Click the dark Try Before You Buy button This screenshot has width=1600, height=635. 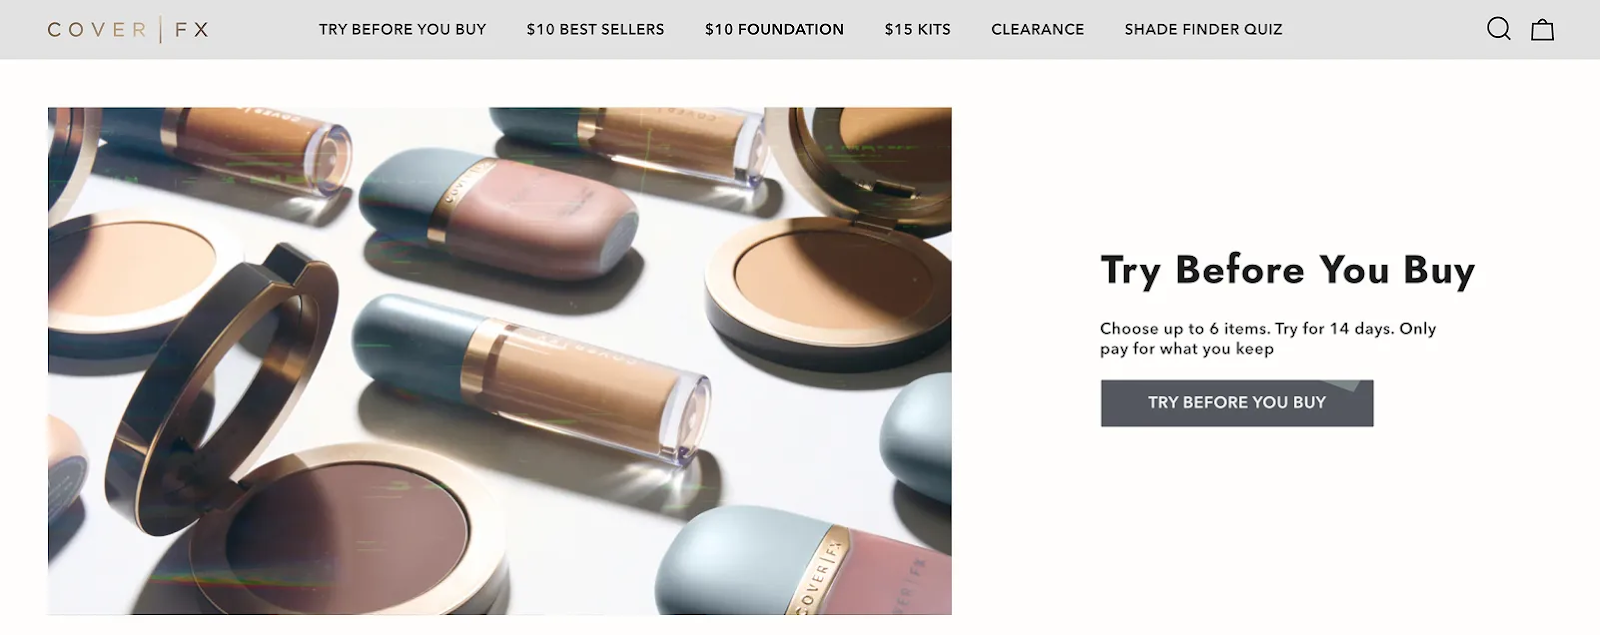[1237, 403]
